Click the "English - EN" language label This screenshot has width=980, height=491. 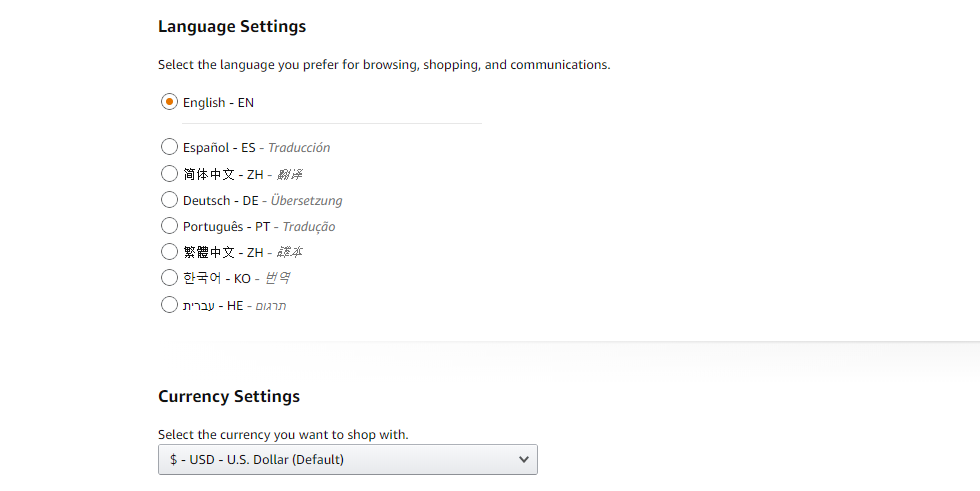click(218, 102)
